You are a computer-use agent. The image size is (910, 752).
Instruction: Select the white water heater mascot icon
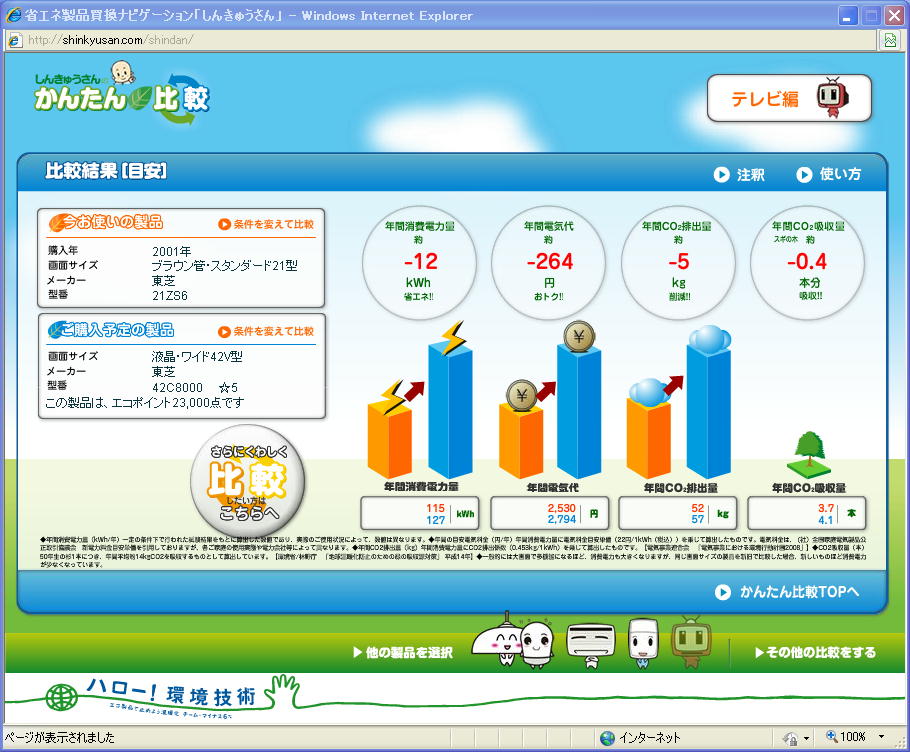pyautogui.click(x=644, y=642)
